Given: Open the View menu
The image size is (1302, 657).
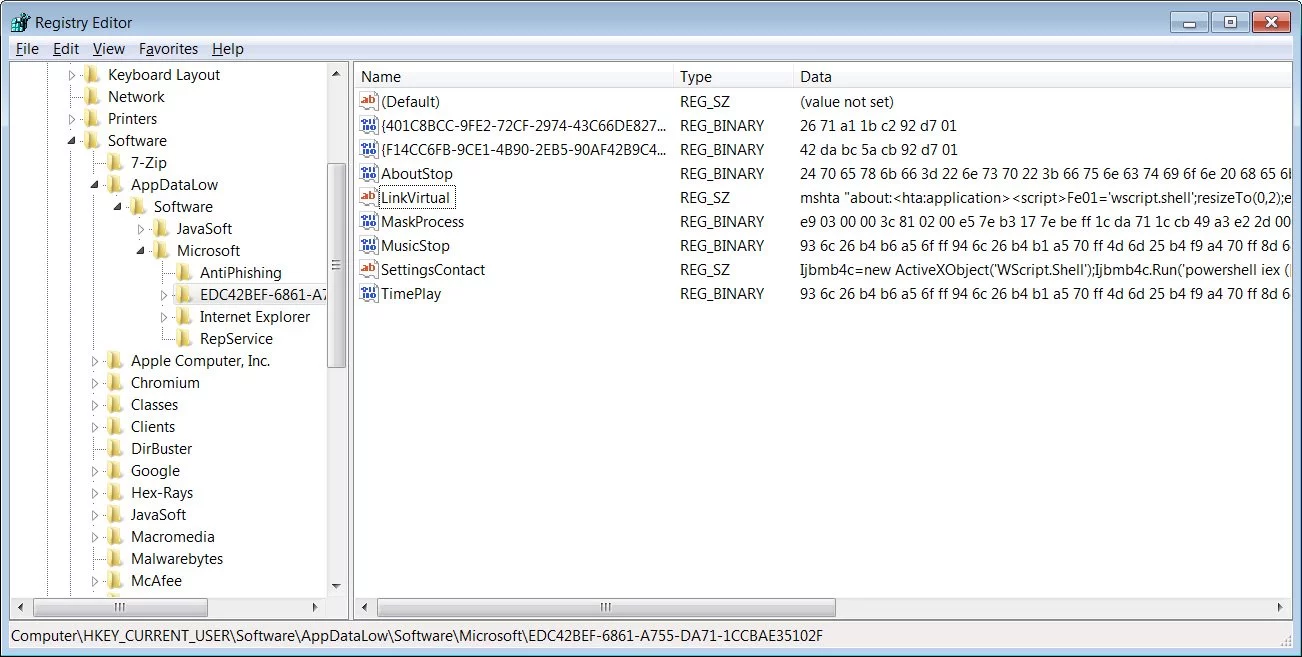Looking at the screenshot, I should (x=108, y=49).
